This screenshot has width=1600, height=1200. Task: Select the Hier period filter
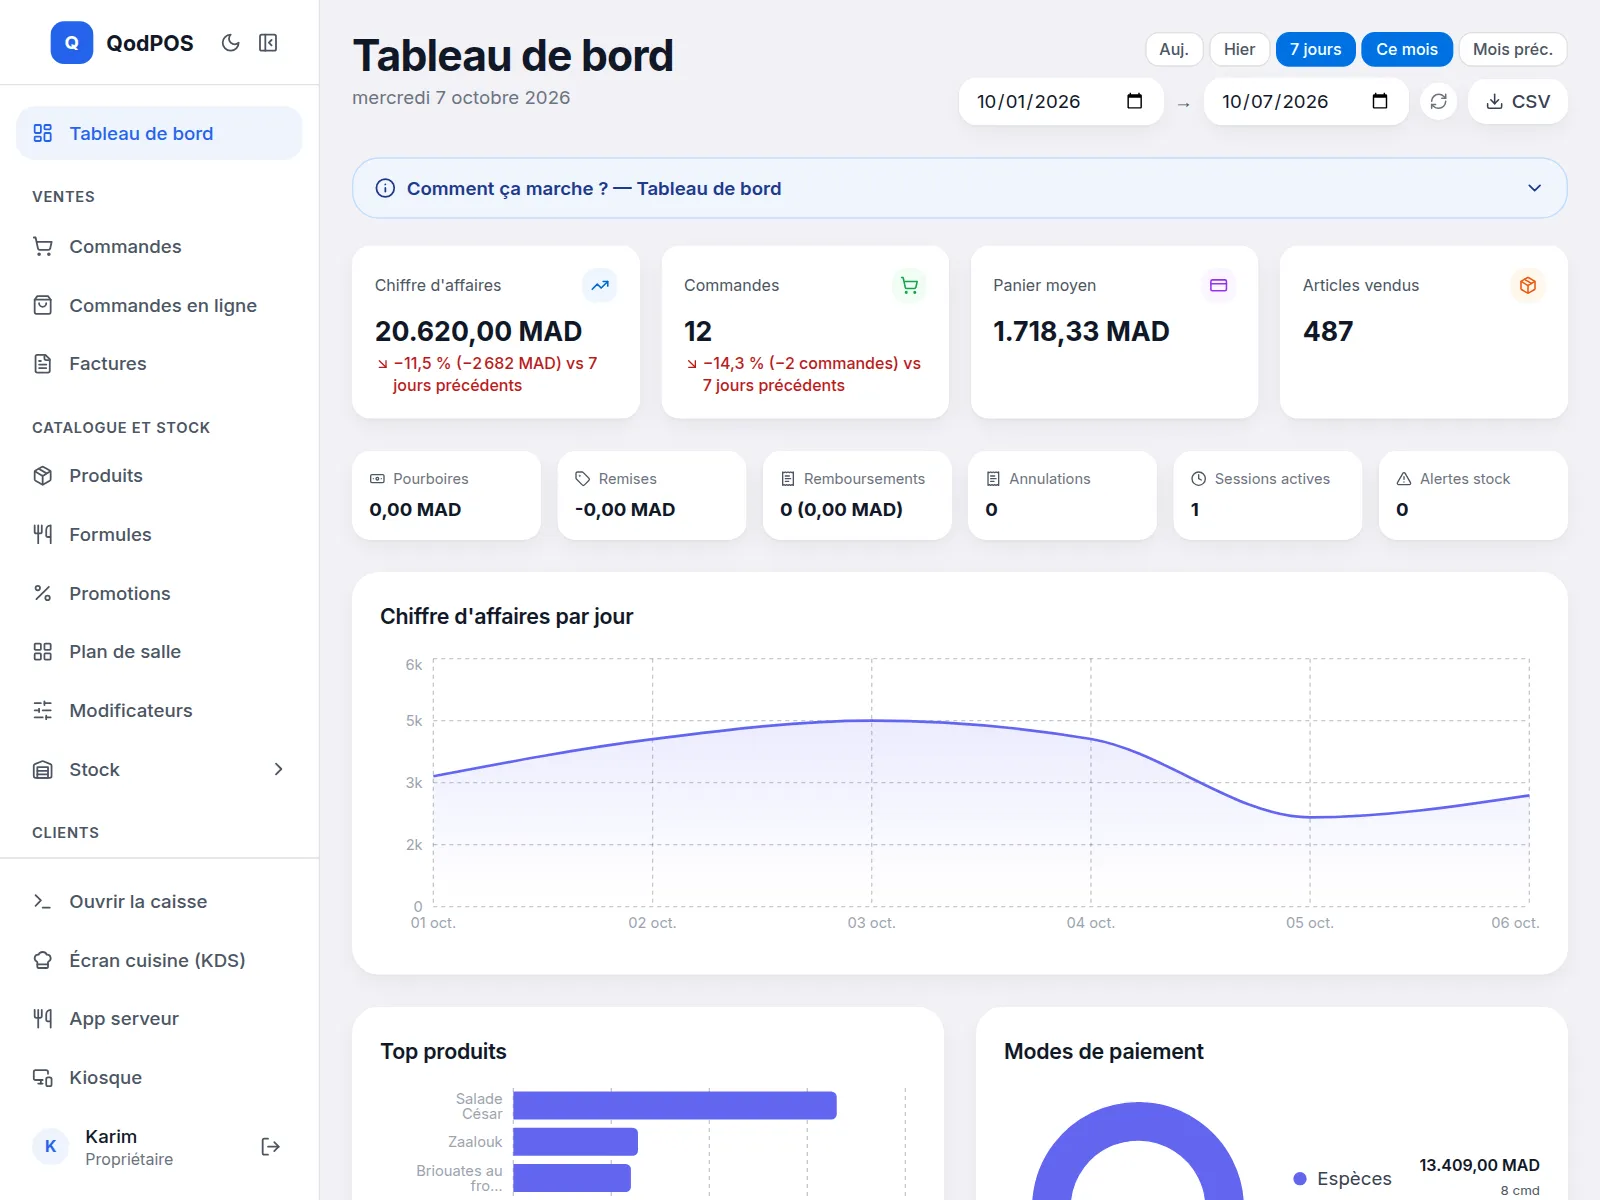[1239, 49]
